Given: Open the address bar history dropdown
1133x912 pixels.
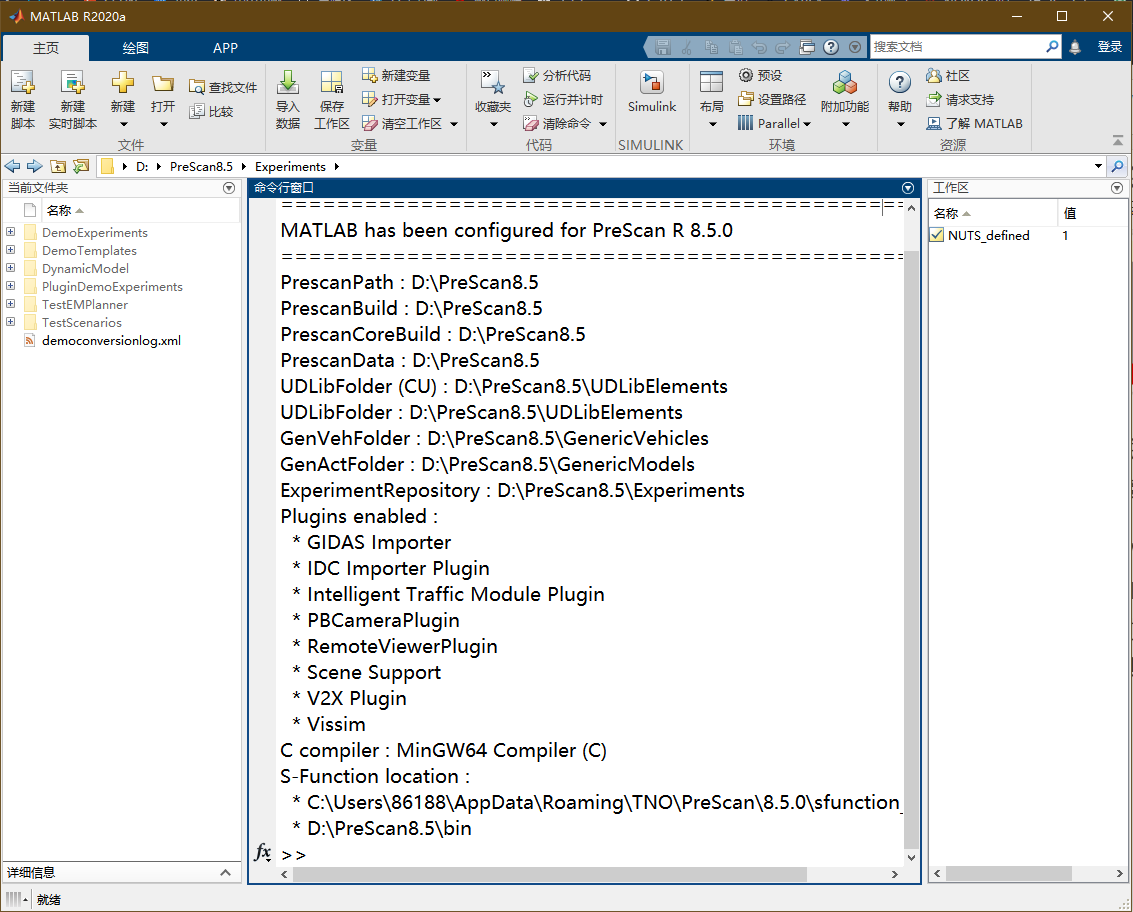Looking at the screenshot, I should pyautogui.click(x=1098, y=166).
